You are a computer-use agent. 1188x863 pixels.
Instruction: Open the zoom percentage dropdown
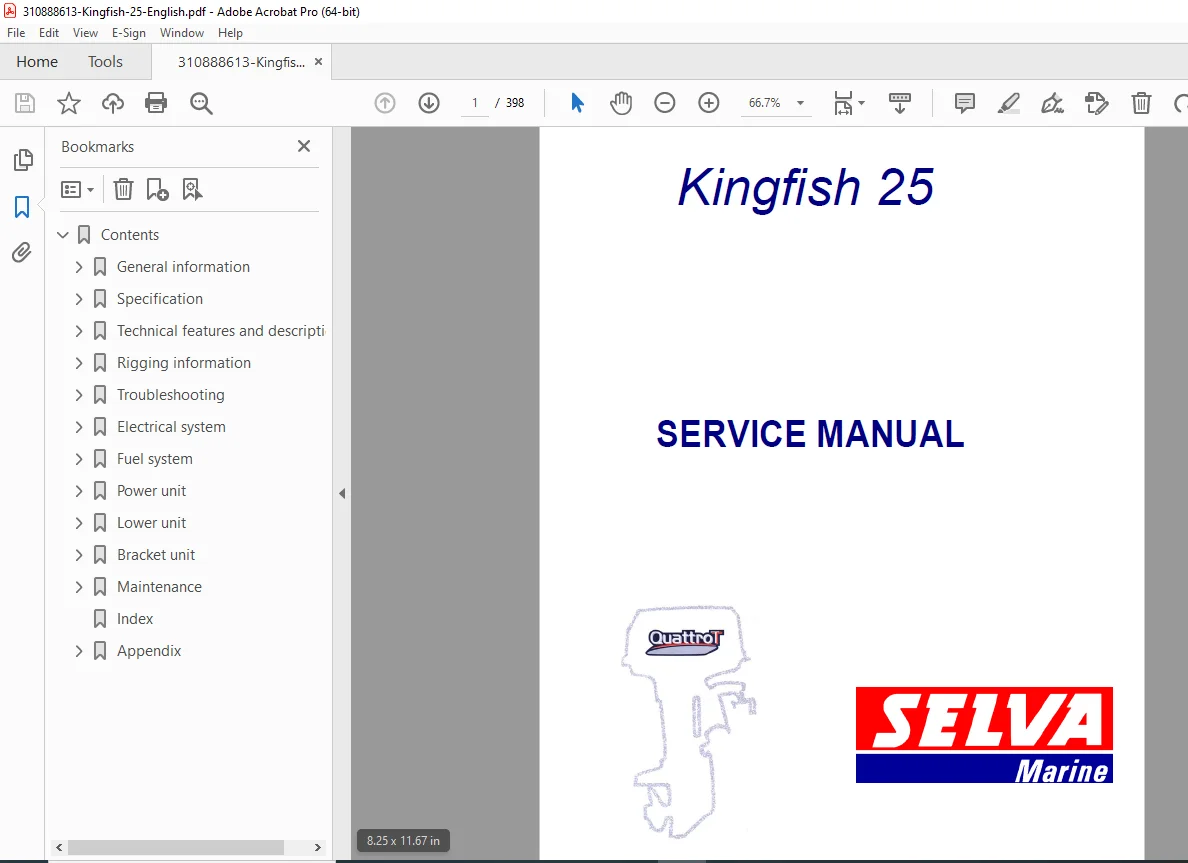800,103
